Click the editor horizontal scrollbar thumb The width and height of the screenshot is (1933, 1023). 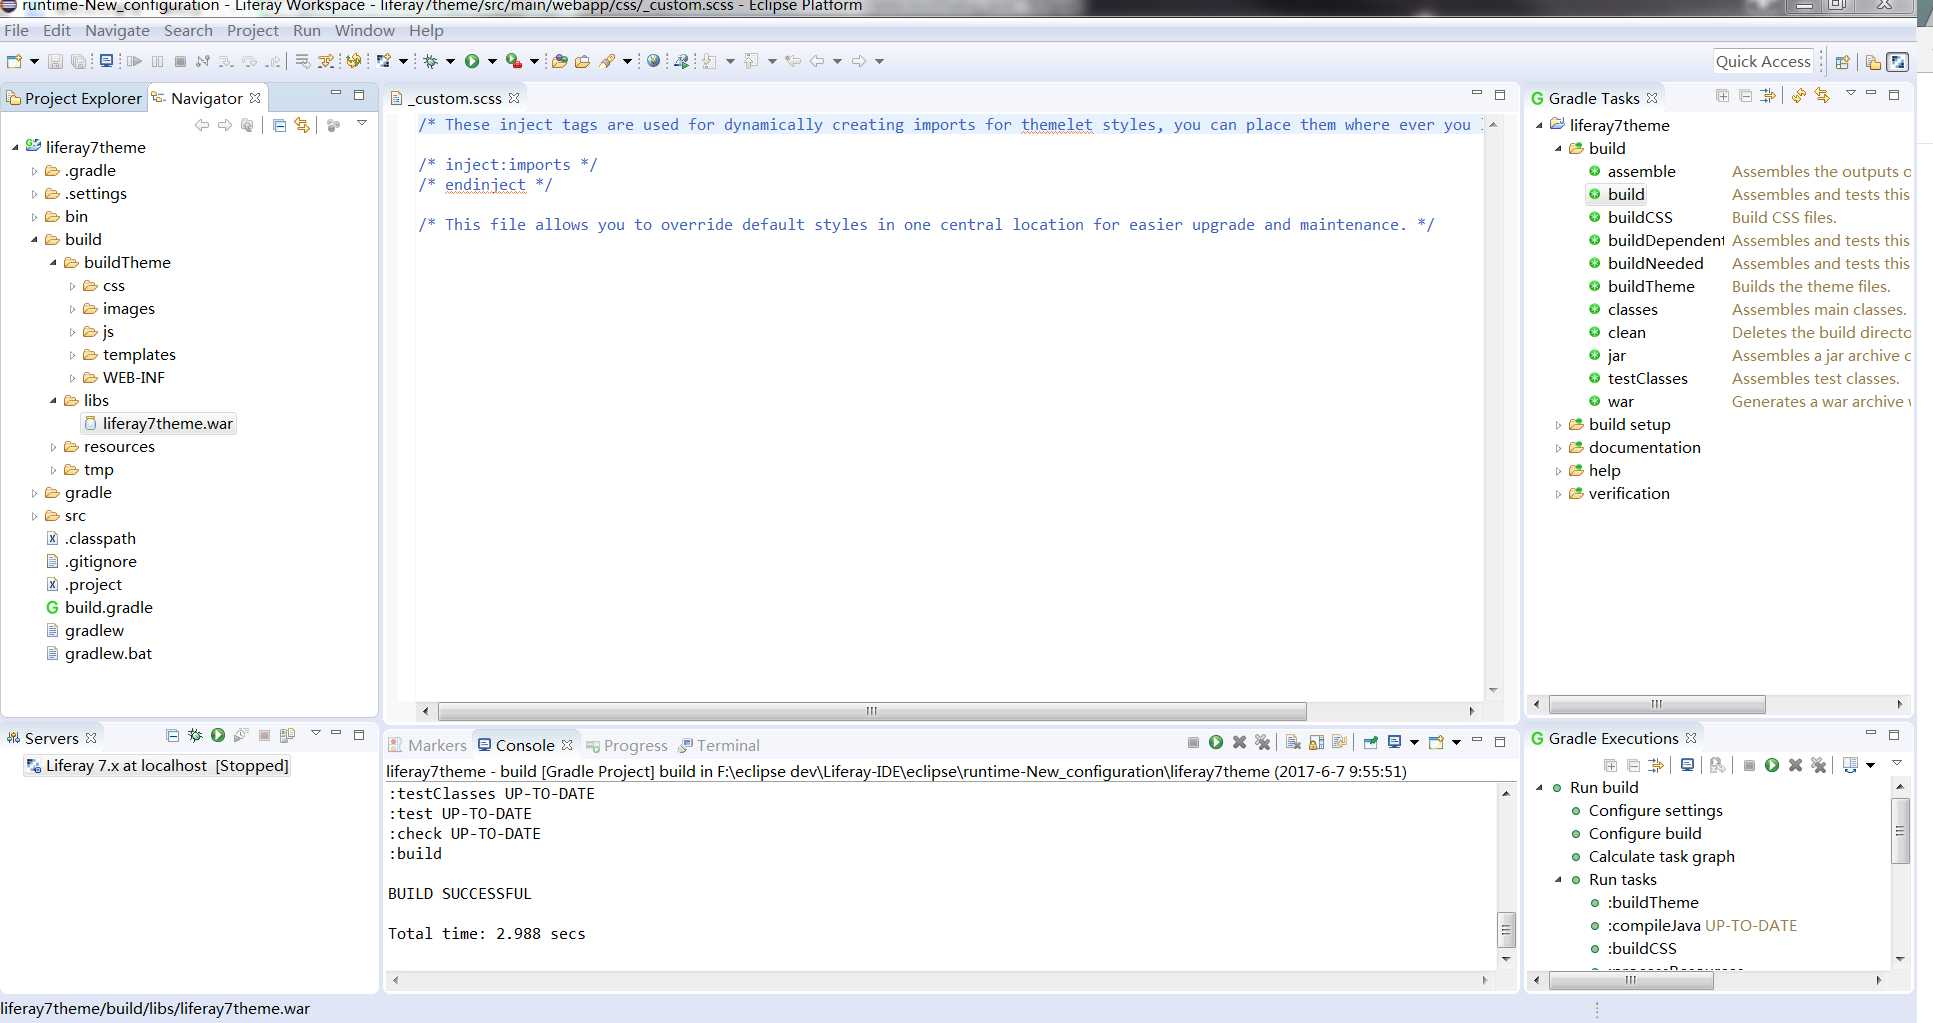pos(872,711)
